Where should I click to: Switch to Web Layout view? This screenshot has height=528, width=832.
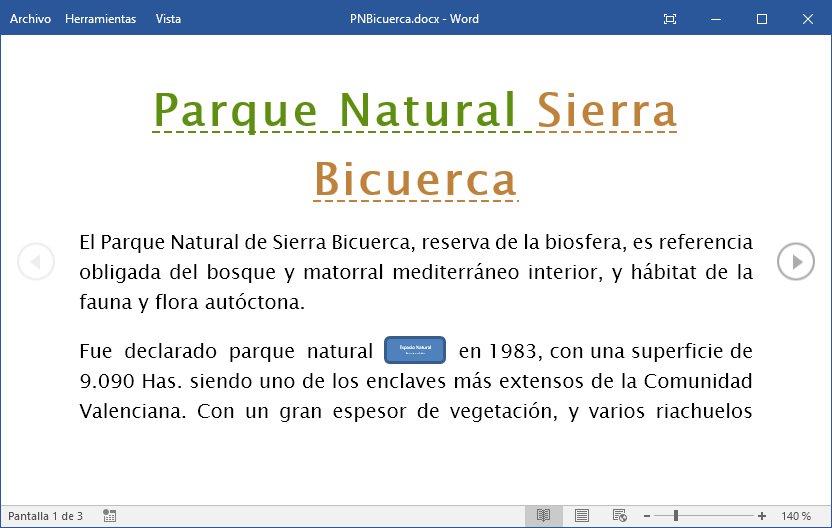point(619,516)
